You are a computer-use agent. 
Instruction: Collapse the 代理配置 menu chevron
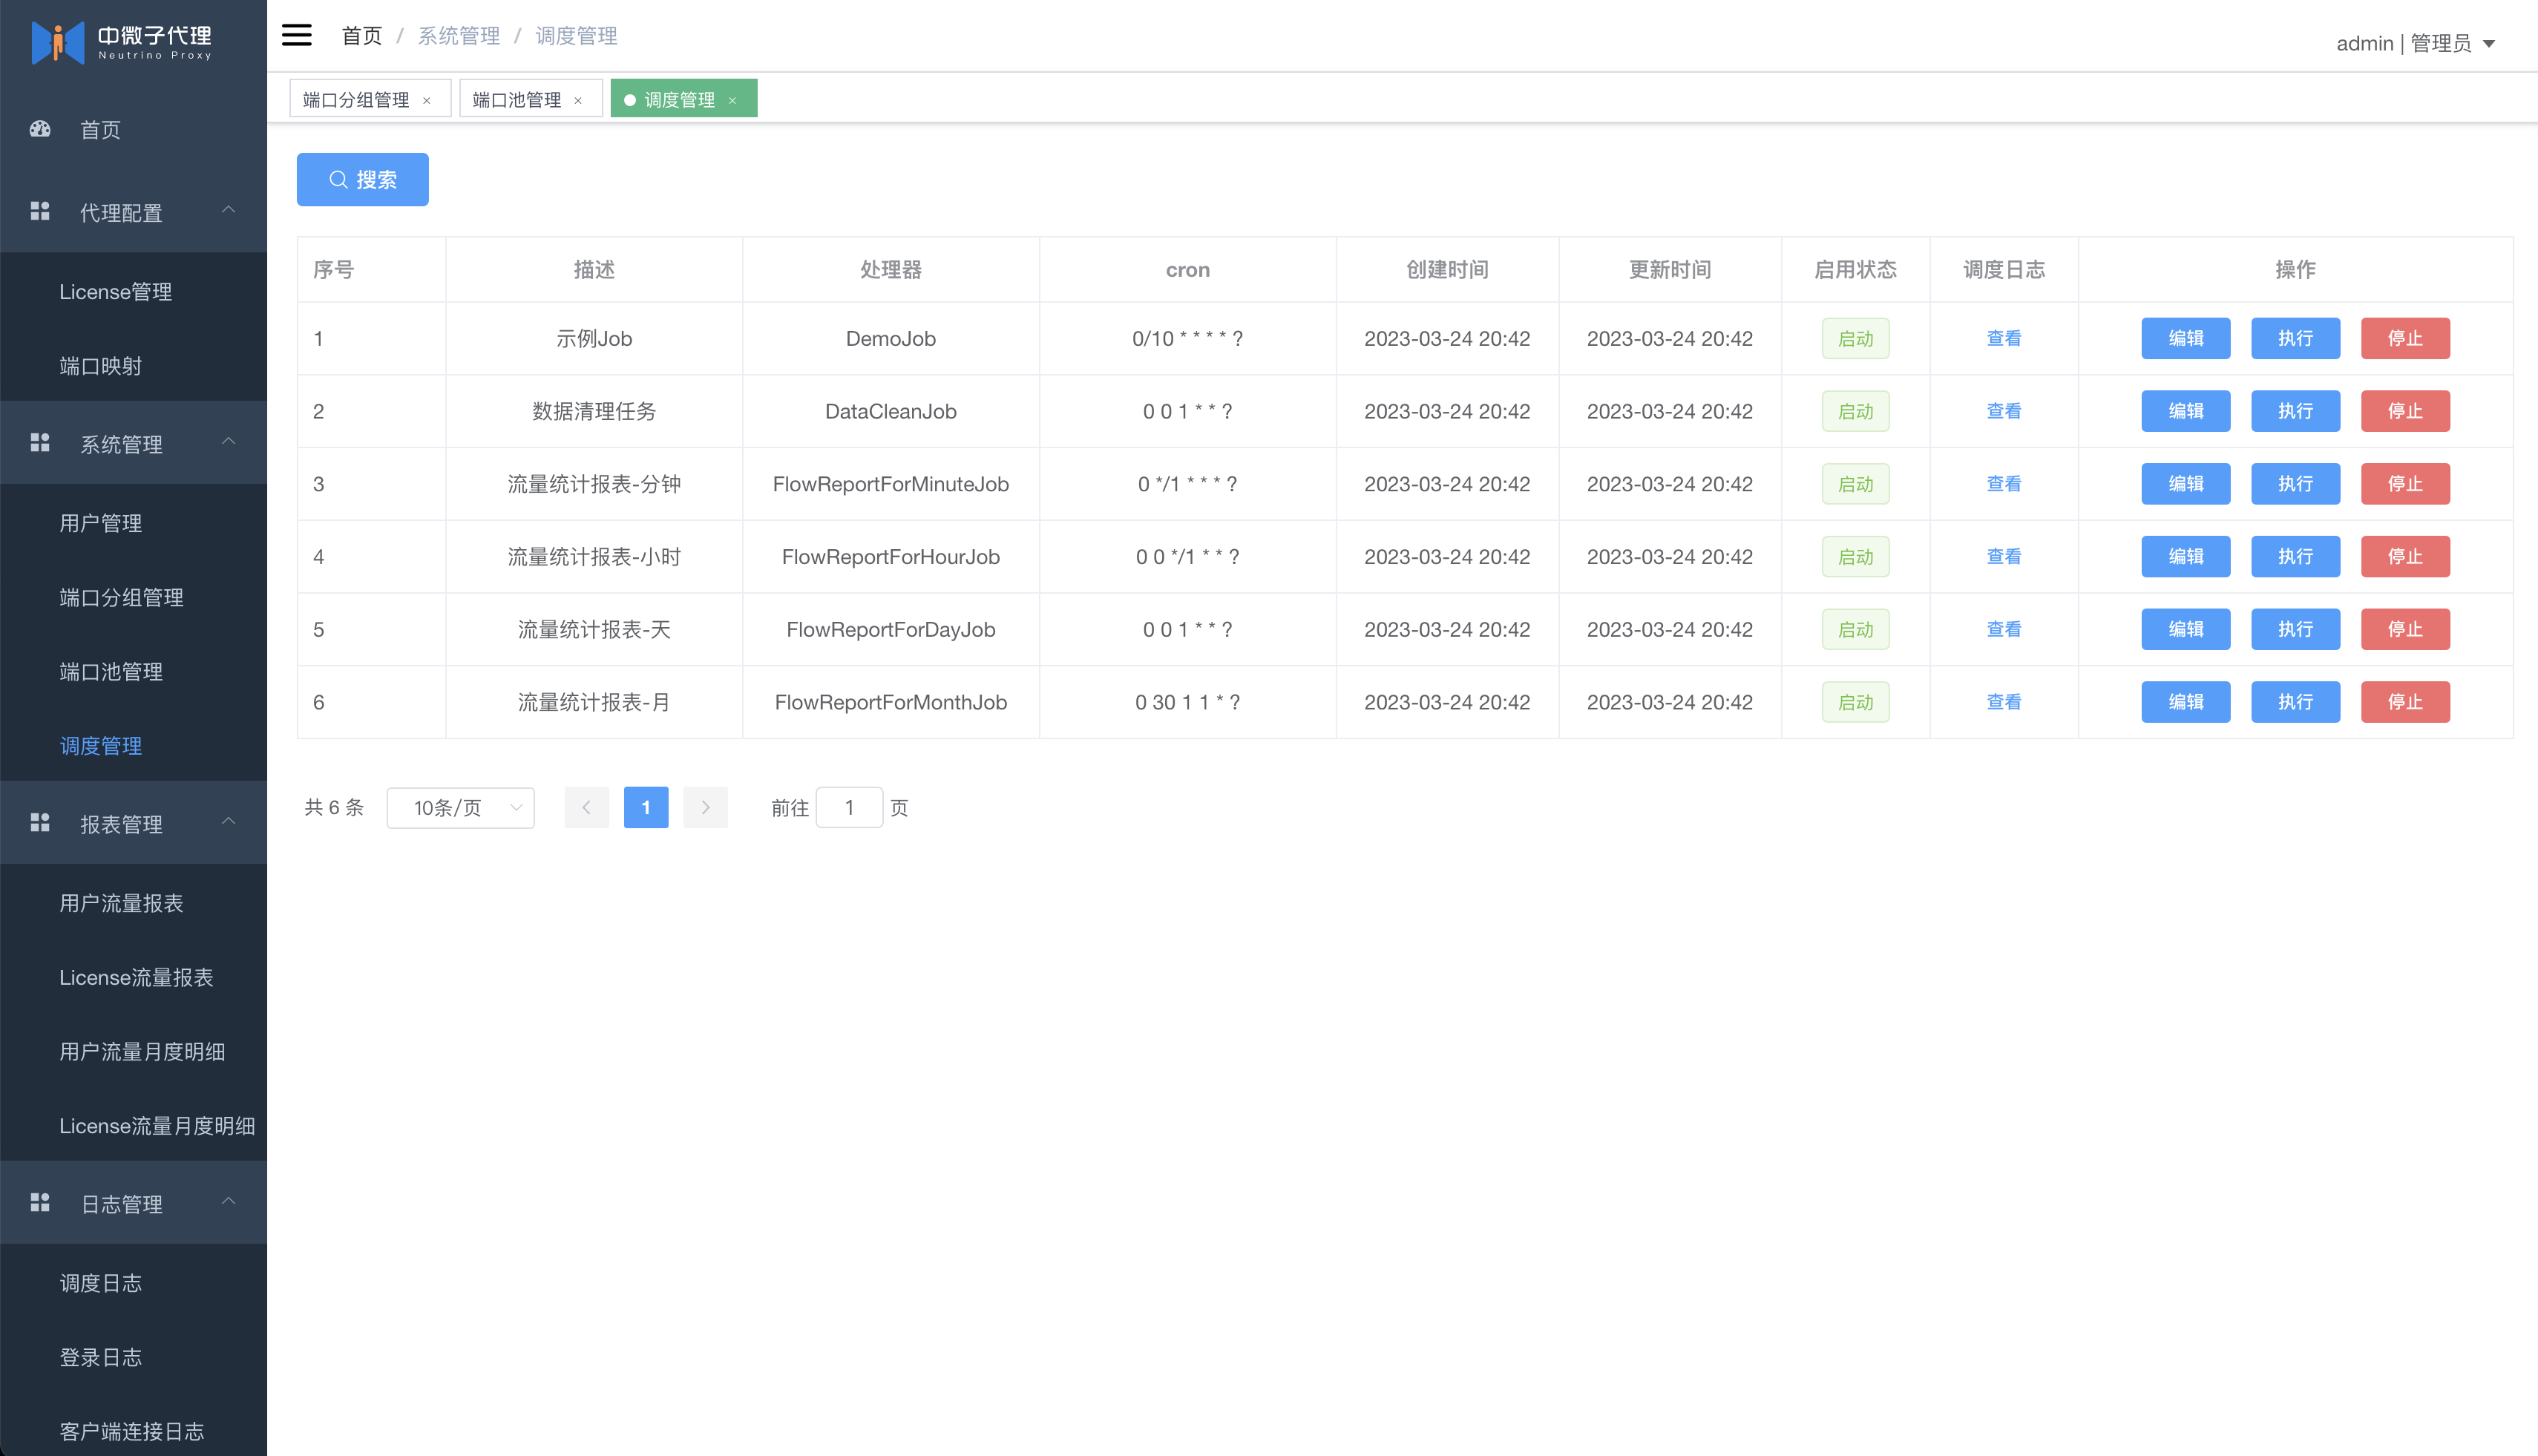pyautogui.click(x=229, y=210)
